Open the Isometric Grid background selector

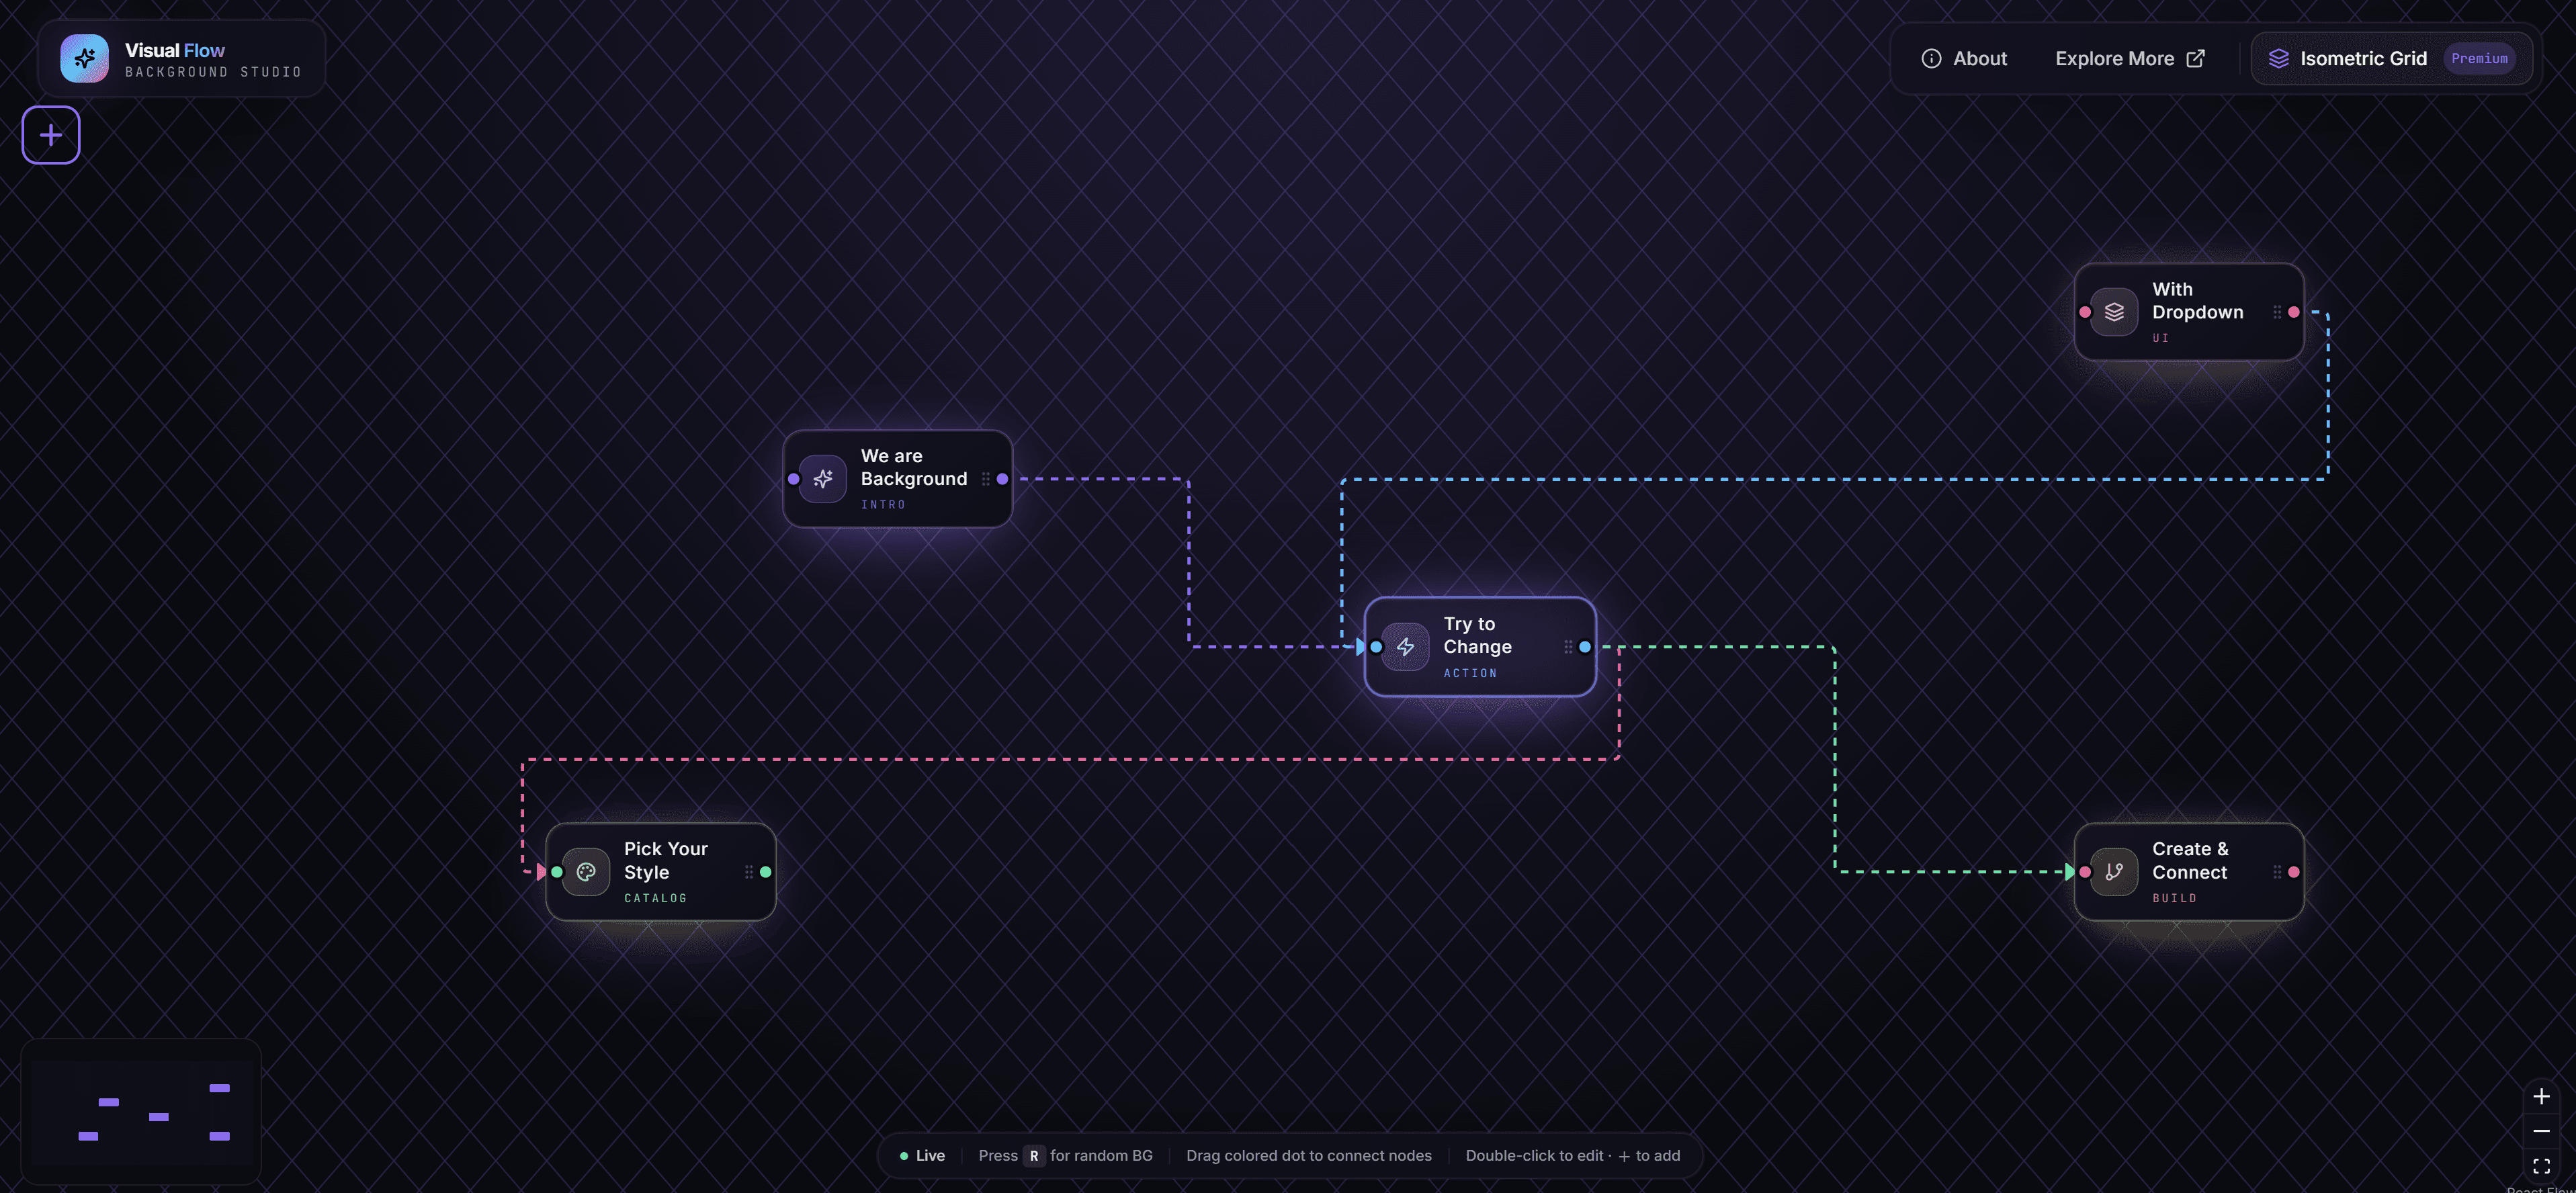click(x=2363, y=58)
